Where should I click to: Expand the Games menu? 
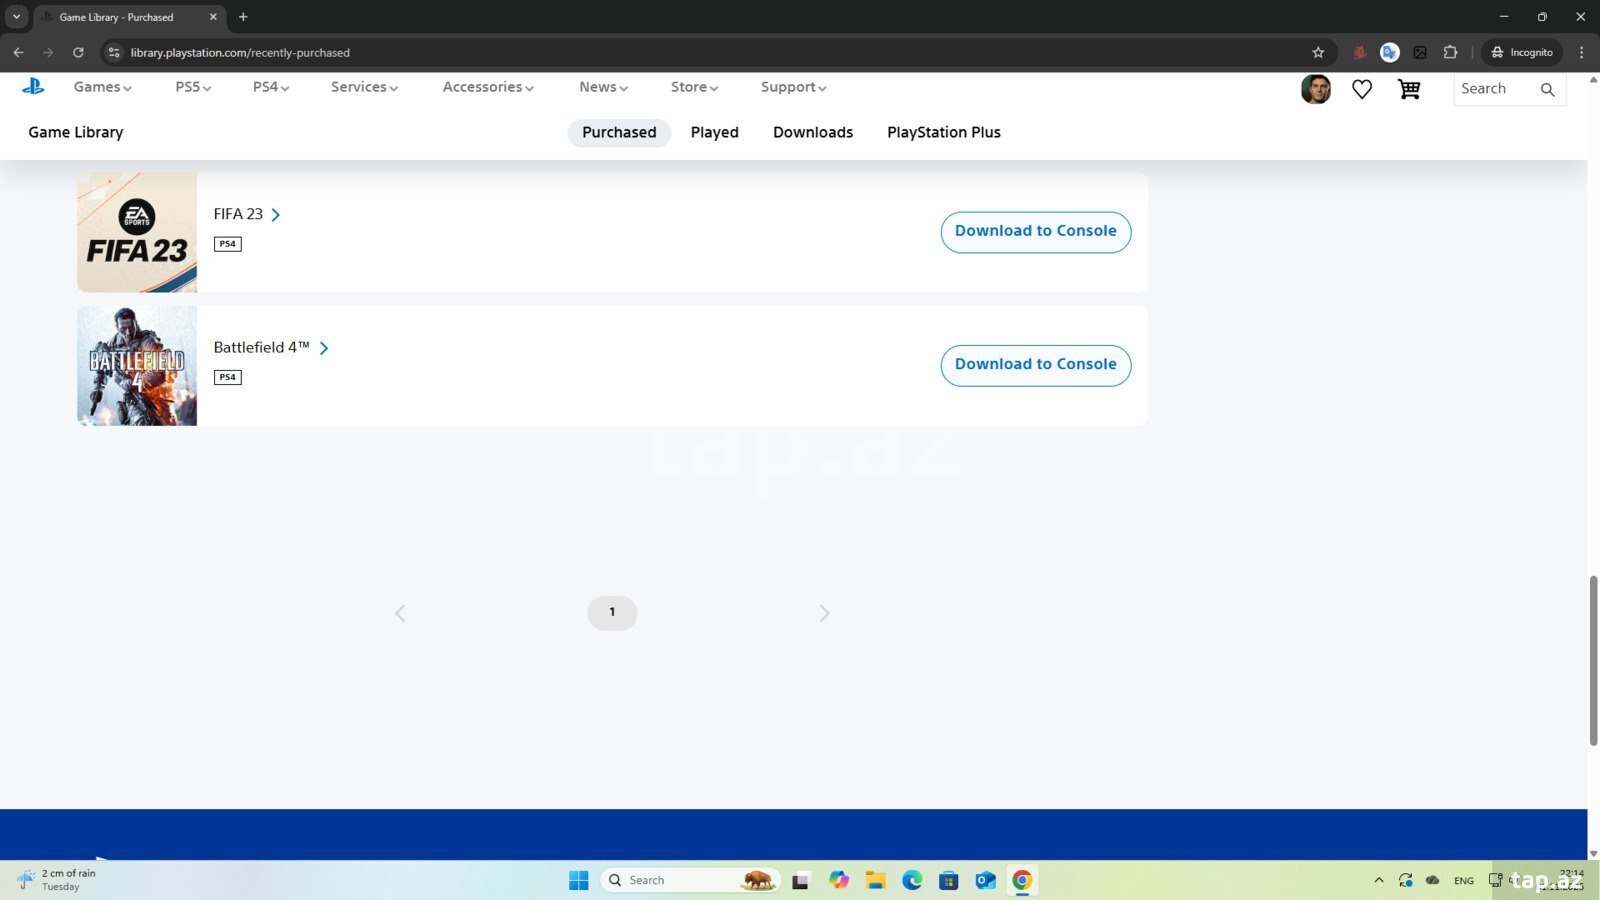[x=102, y=87]
